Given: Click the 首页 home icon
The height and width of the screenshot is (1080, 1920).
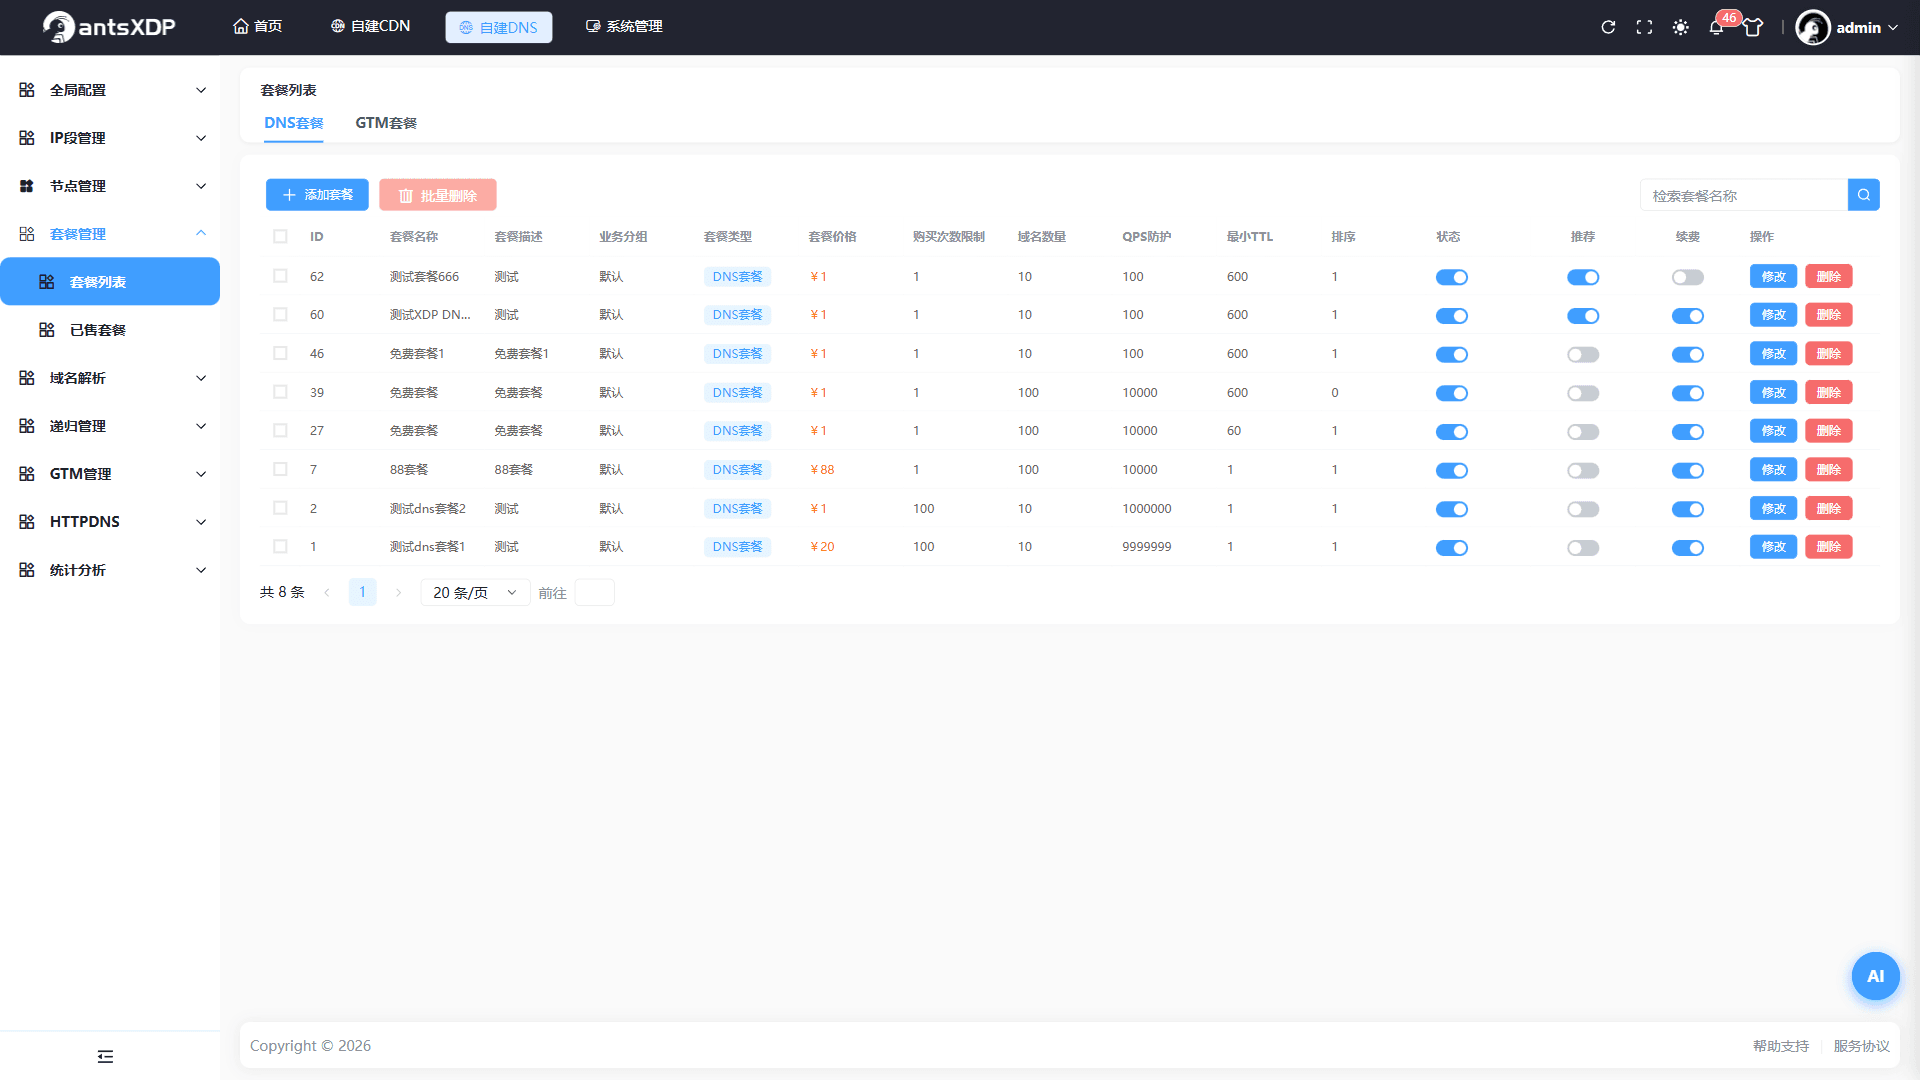Looking at the screenshot, I should click(241, 26).
